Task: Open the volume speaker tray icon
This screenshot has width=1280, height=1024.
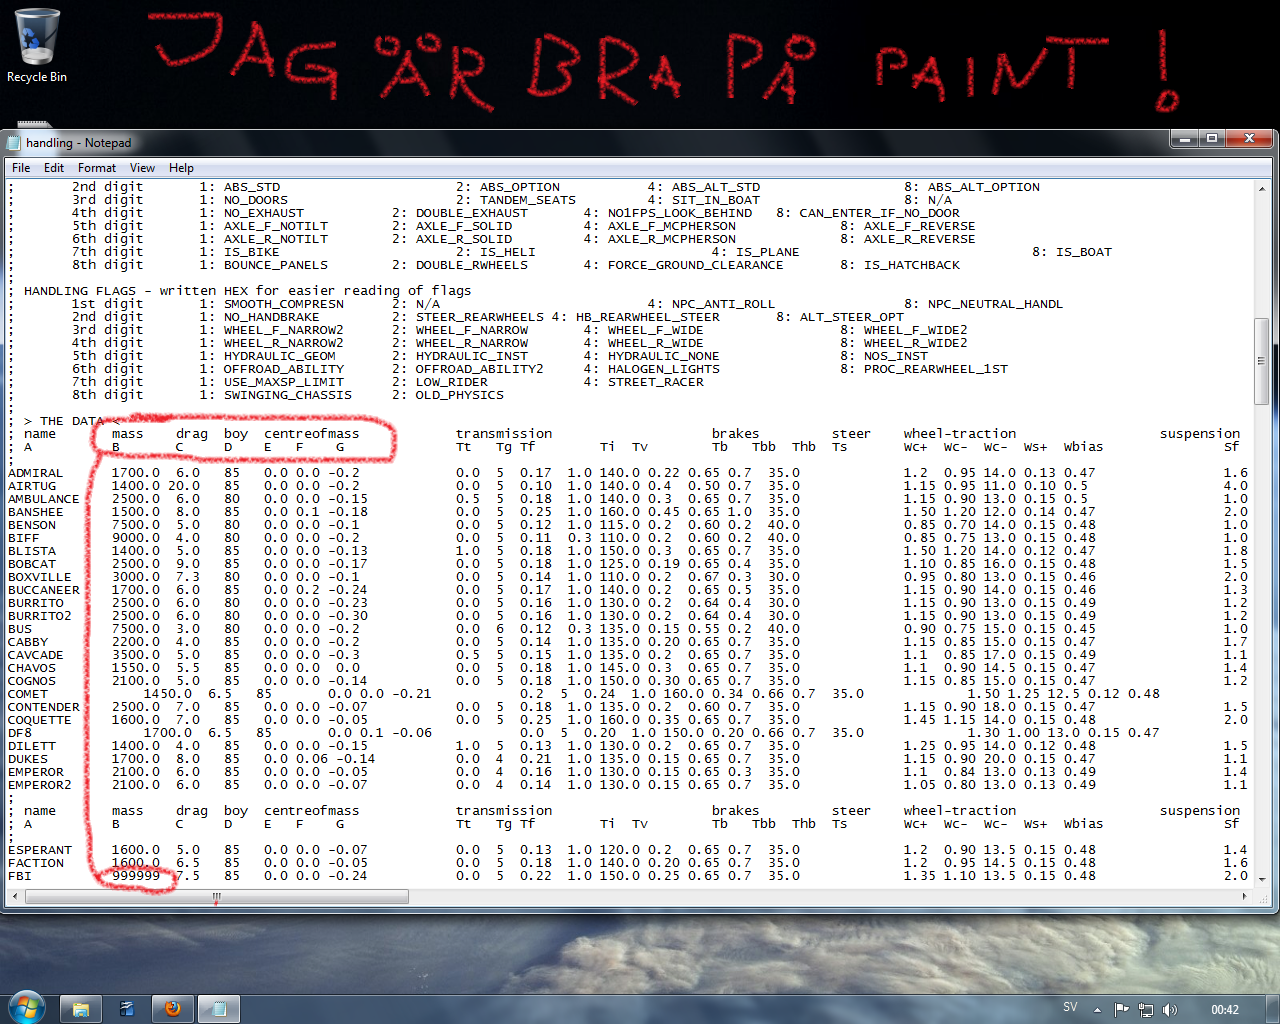Action: [1170, 1010]
